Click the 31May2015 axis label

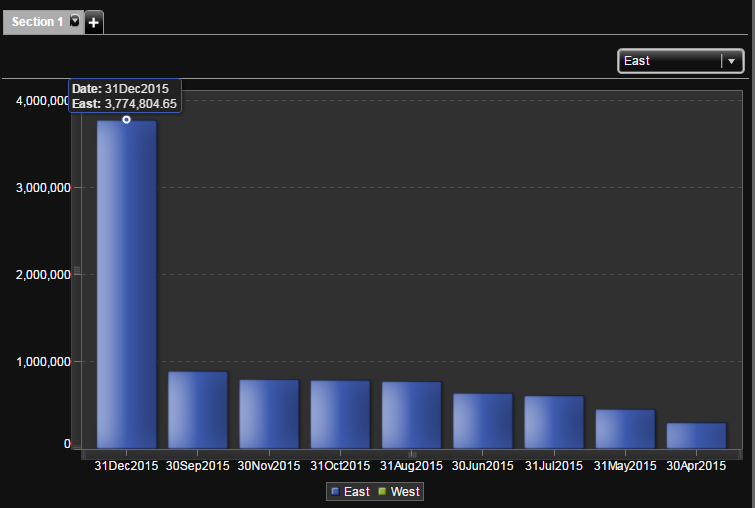(x=625, y=466)
